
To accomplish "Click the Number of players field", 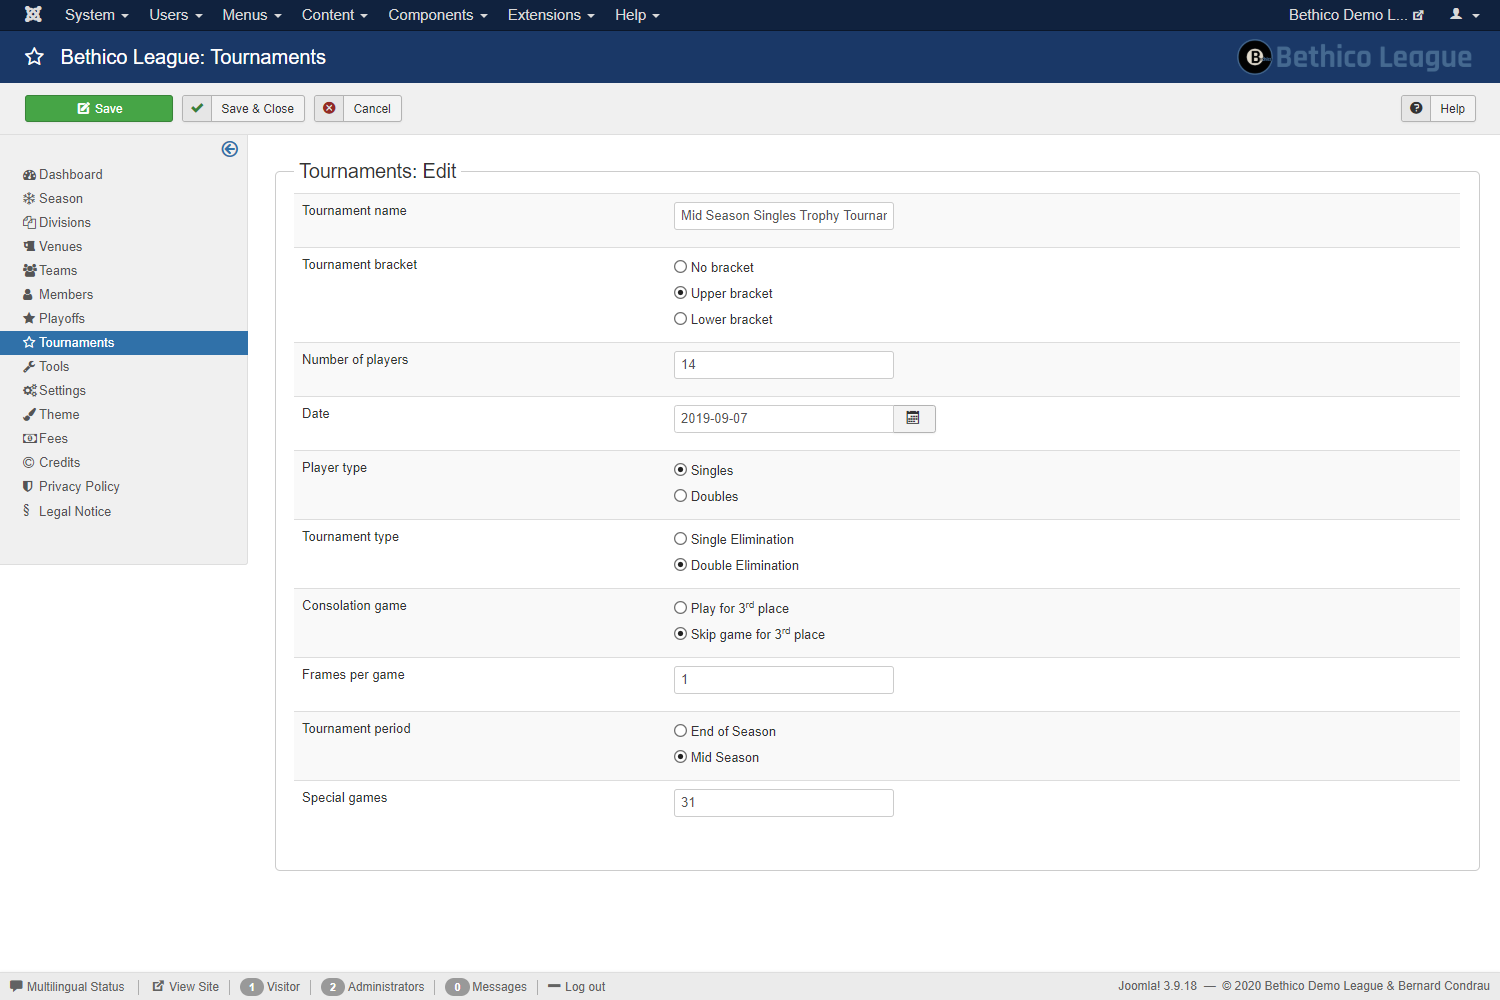I will [783, 365].
